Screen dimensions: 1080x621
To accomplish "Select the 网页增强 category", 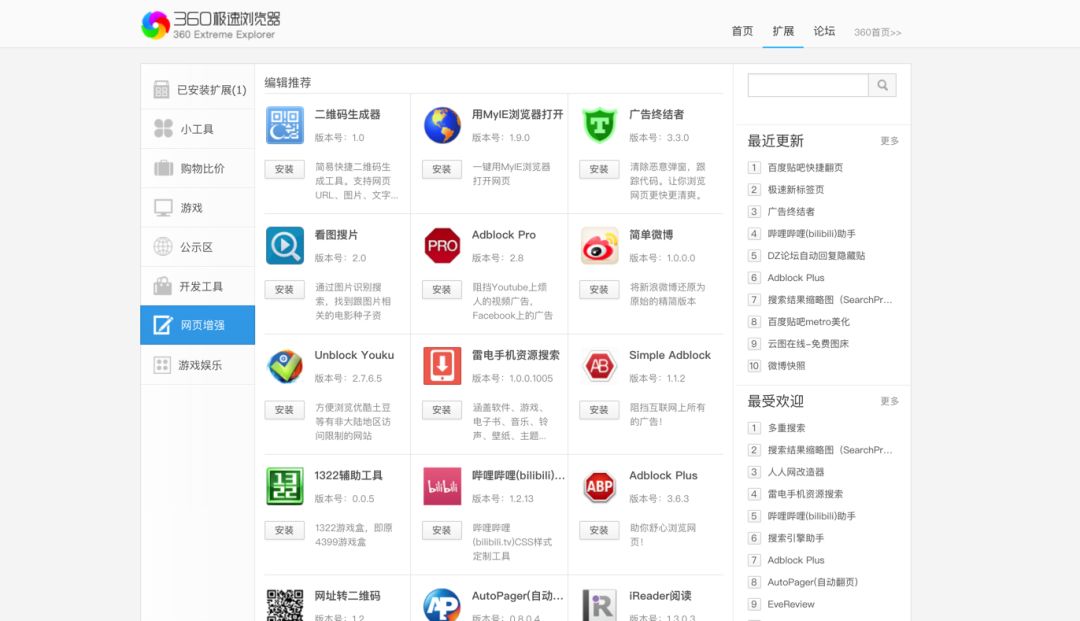I will coord(198,325).
